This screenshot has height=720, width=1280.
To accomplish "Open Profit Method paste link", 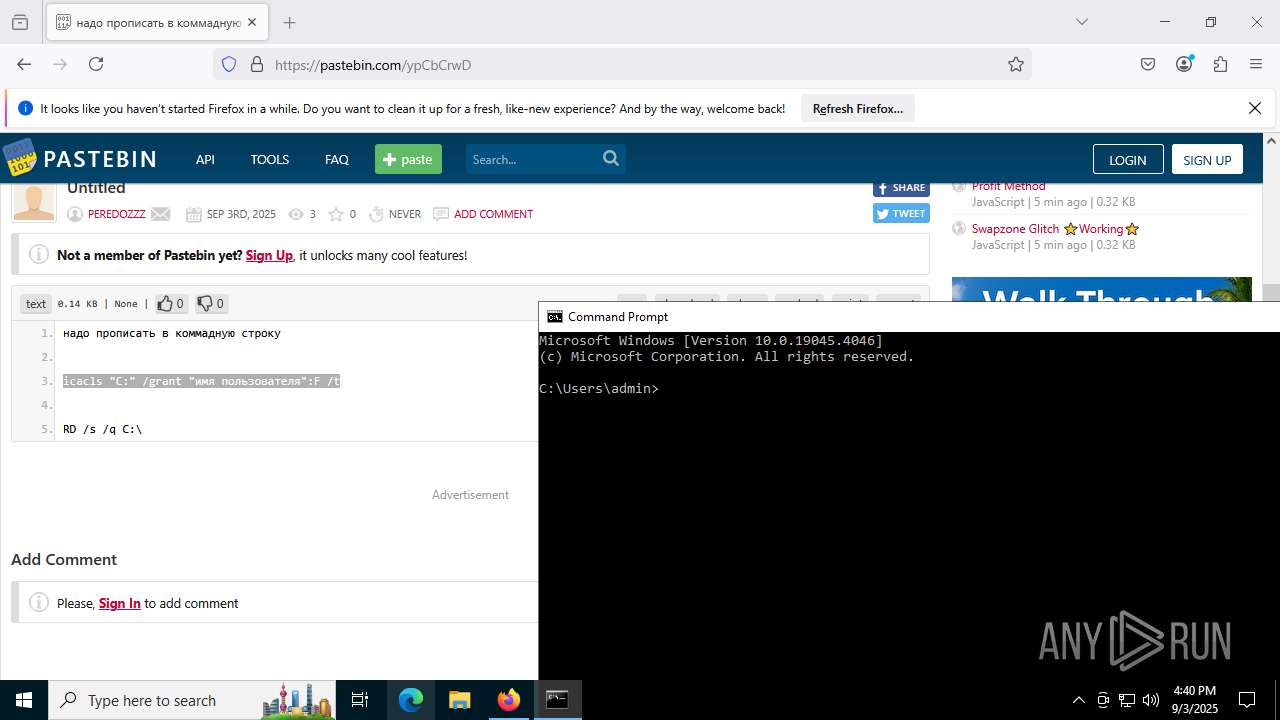I will (1008, 186).
